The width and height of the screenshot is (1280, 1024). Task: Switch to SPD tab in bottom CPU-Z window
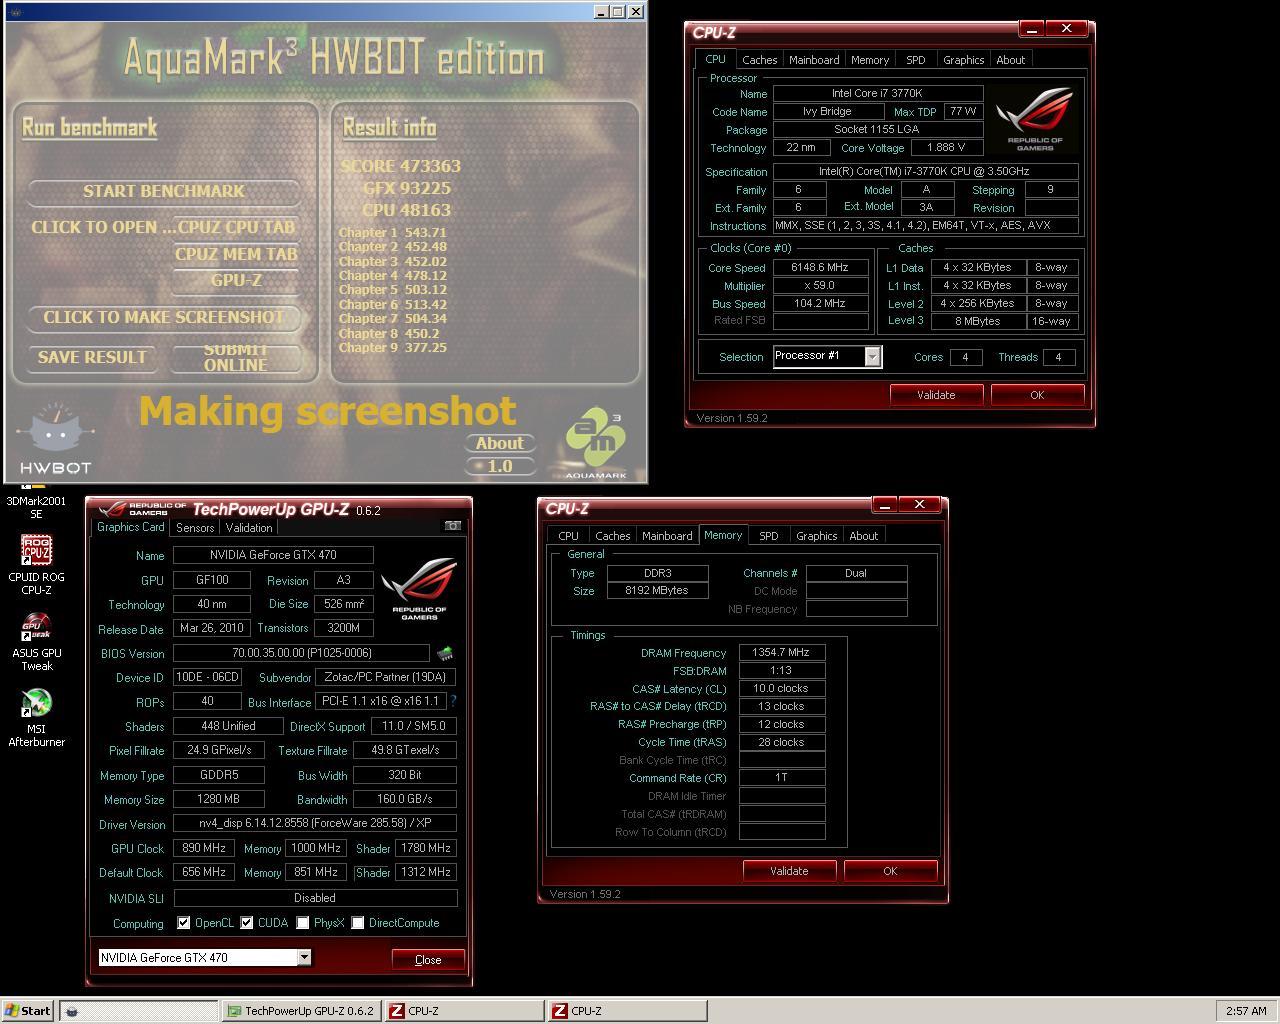click(x=768, y=536)
